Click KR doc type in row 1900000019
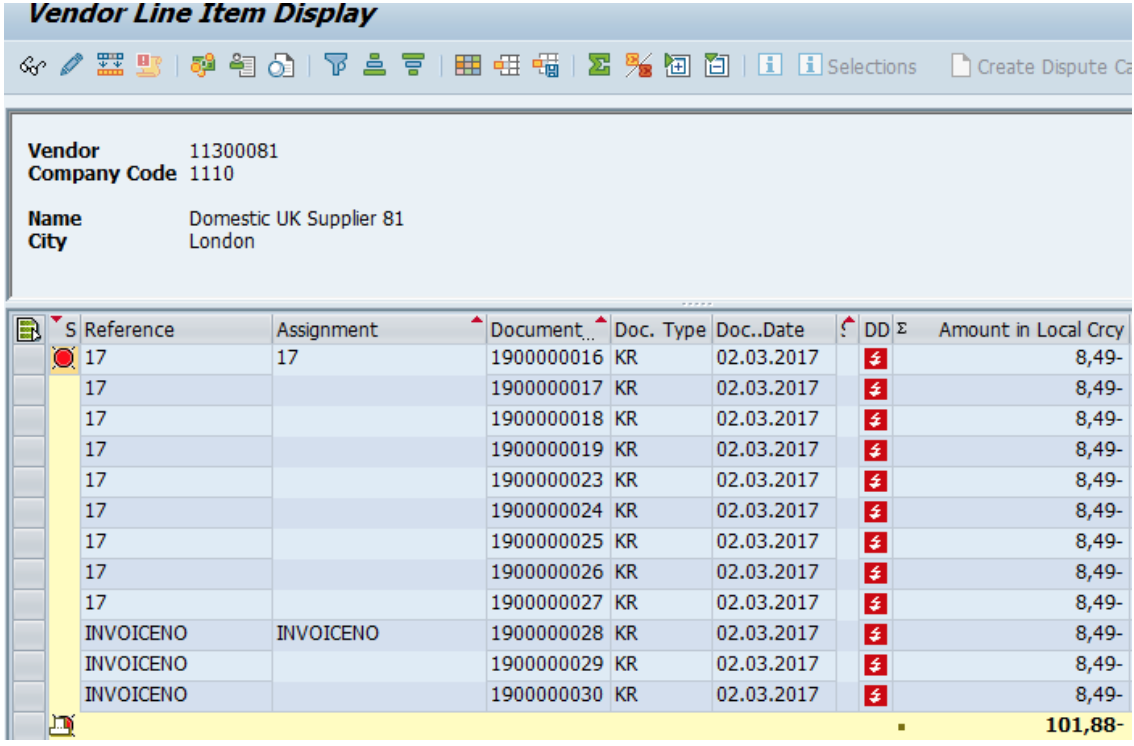This screenshot has height=746, width=1134. tap(626, 450)
